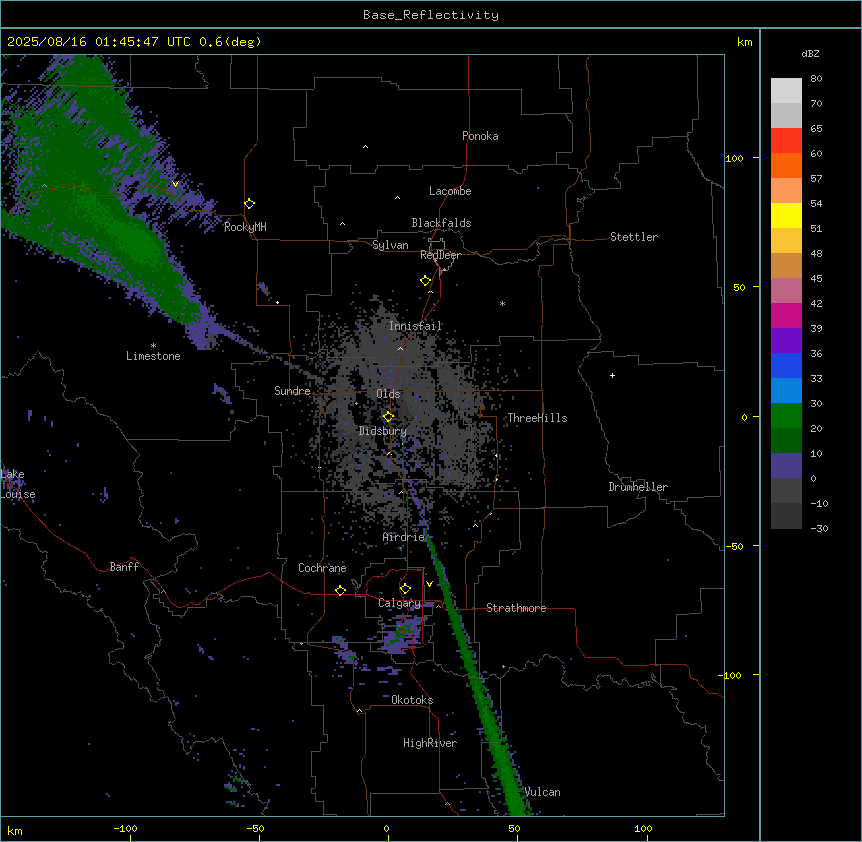The width and height of the screenshot is (862, 842).
Task: Click the brown swatch between 48 and 45
Action: click(x=786, y=265)
